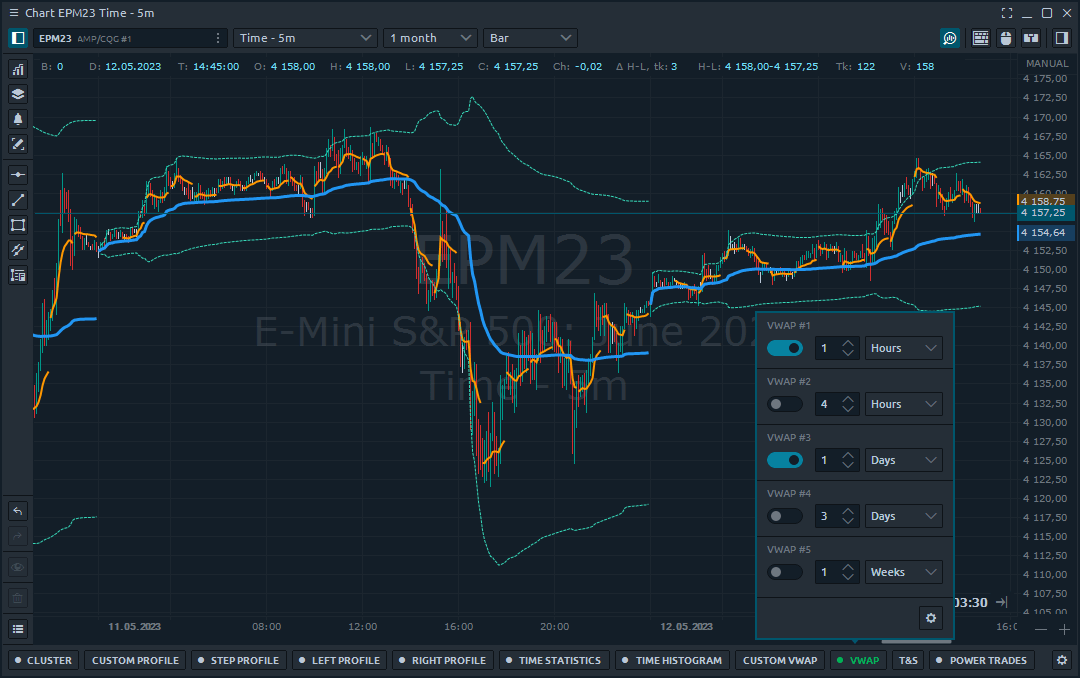This screenshot has width=1080, height=678.
Task: Open VWAP #2 Hours period dropdown
Action: (904, 404)
